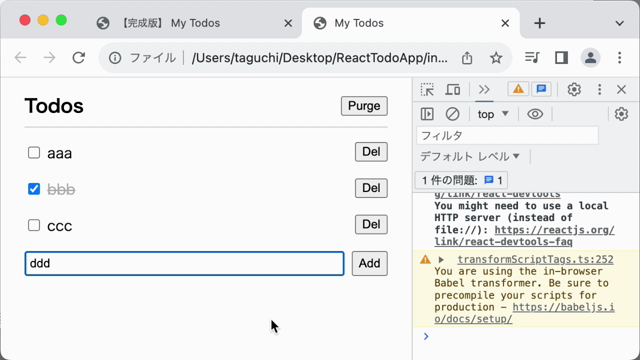Show the console sidebar icon

(427, 114)
